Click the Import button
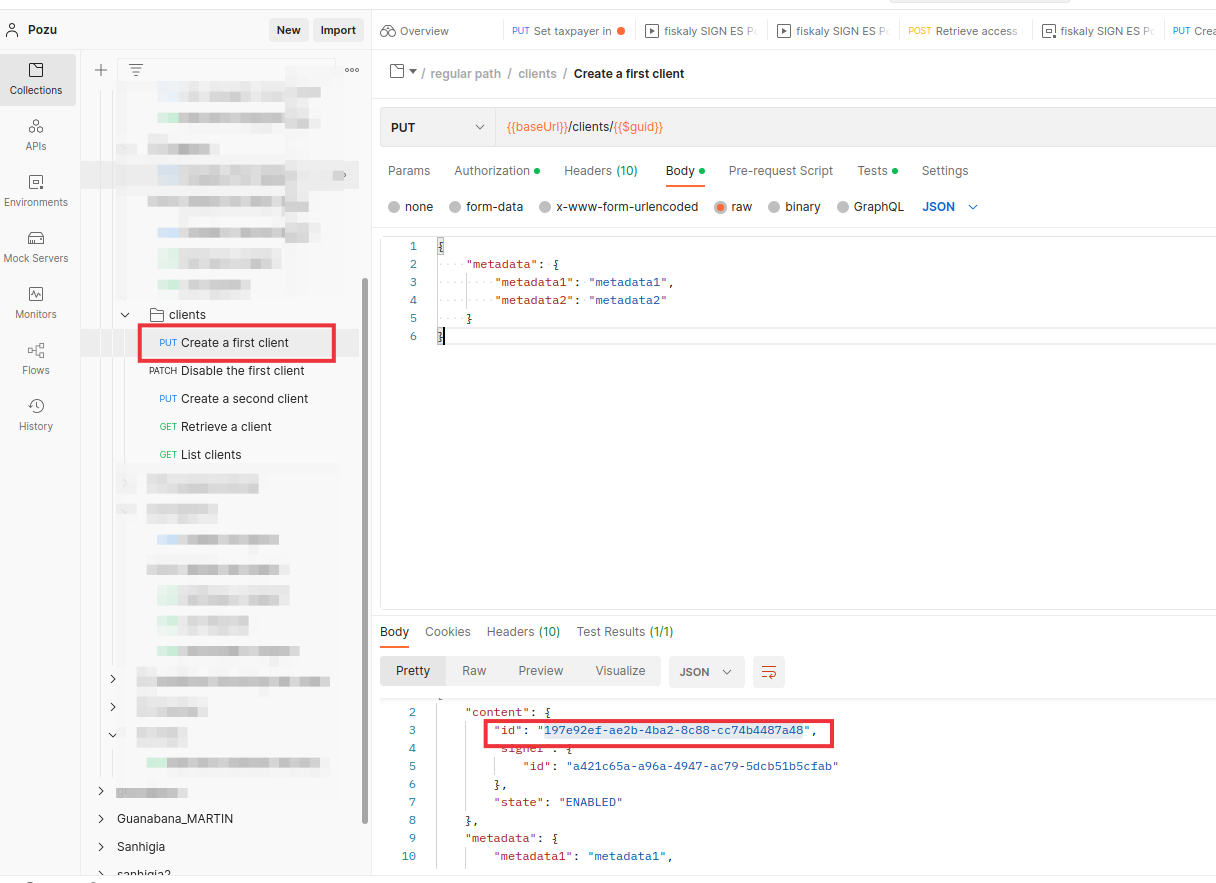 click(x=338, y=30)
